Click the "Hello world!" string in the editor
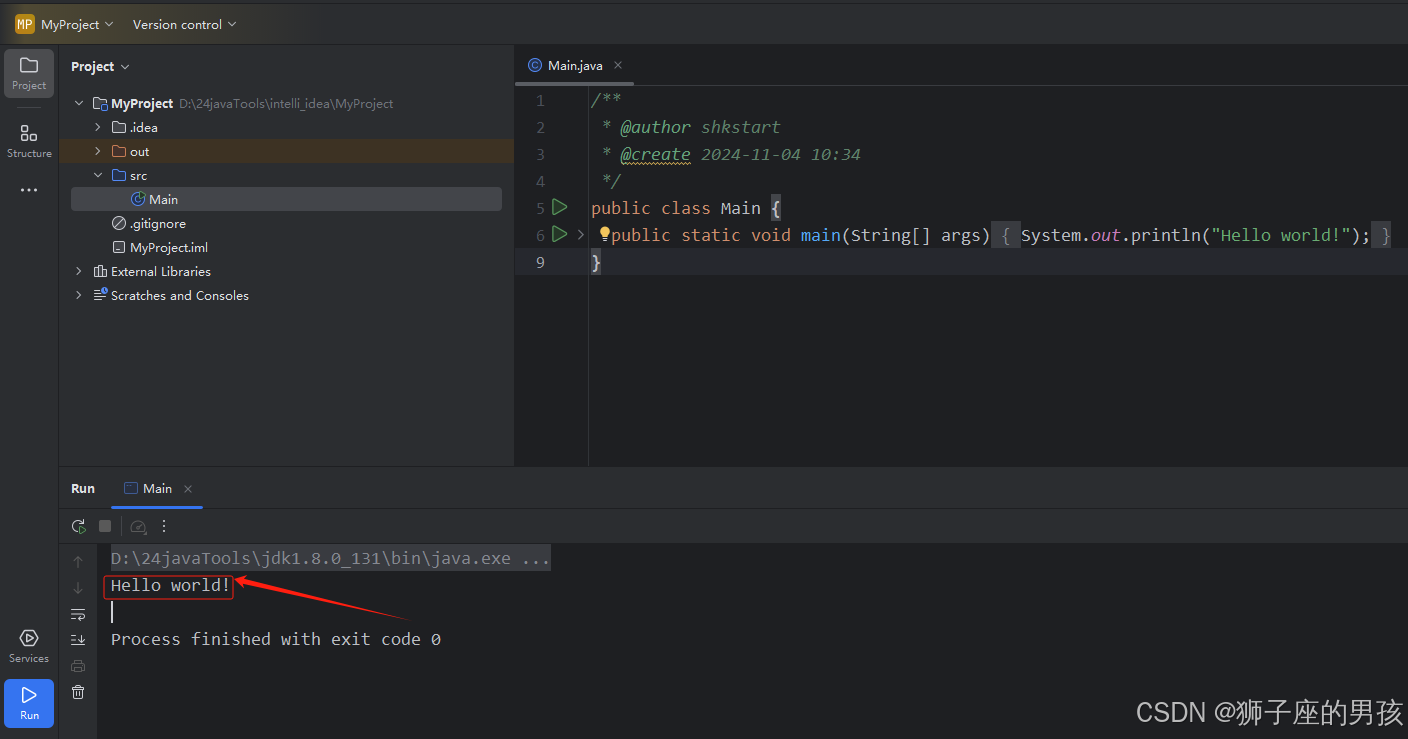The height and width of the screenshot is (739, 1408). pyautogui.click(x=1280, y=235)
